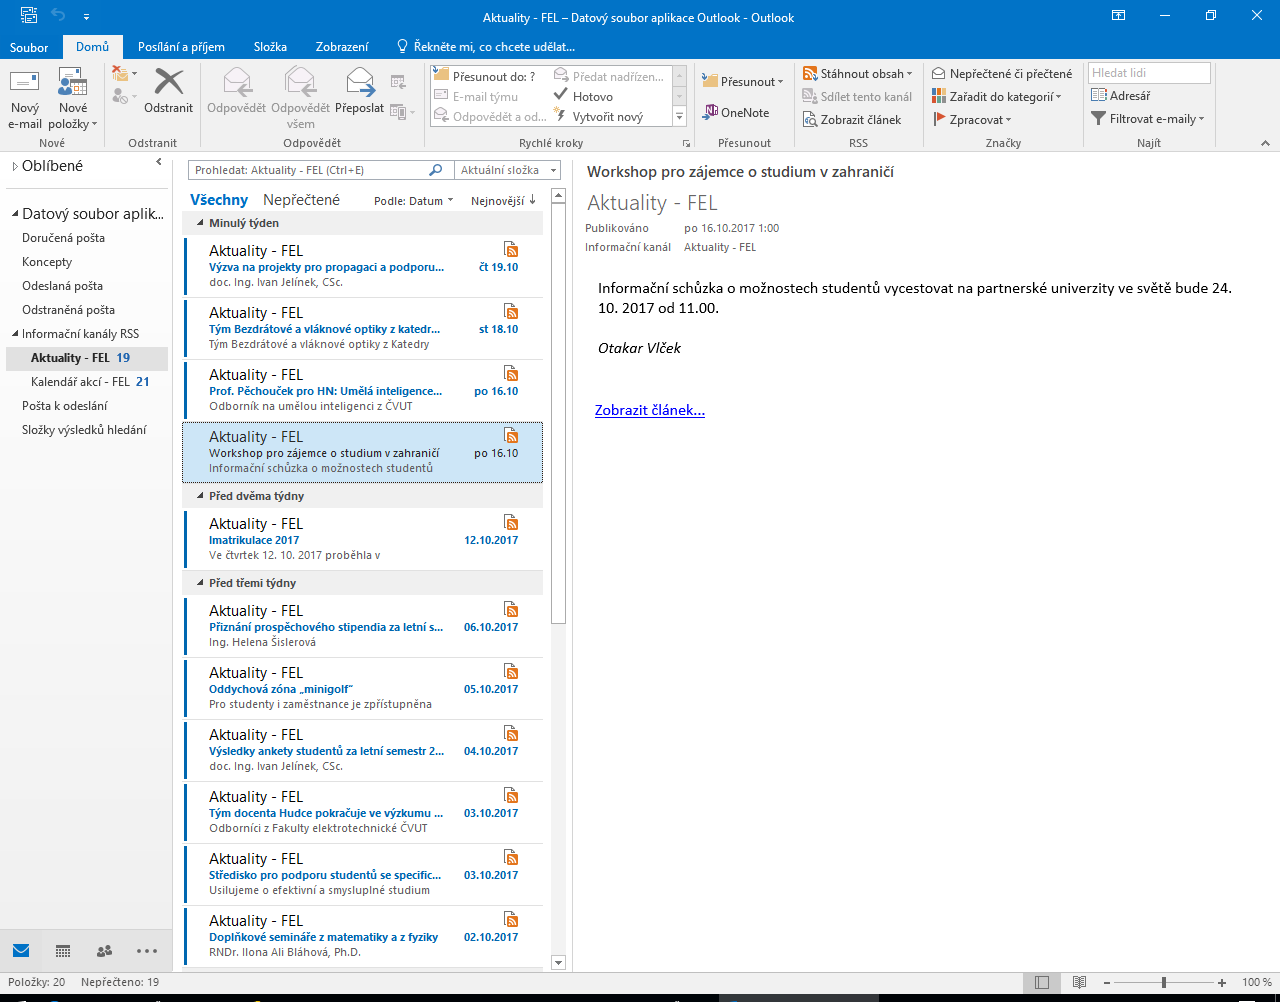Open the Zobrazení ribbon tab
Screen dimensions: 1280x1002
pos(341,46)
